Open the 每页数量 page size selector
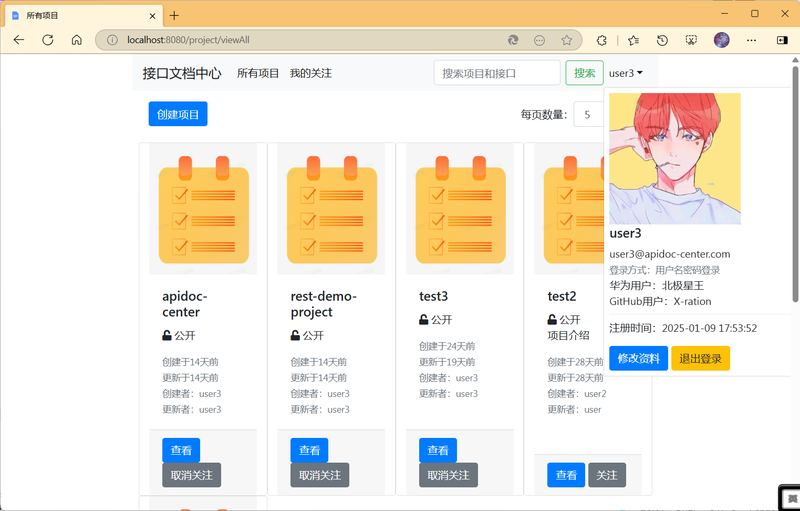The height and width of the screenshot is (511, 800). click(589, 114)
